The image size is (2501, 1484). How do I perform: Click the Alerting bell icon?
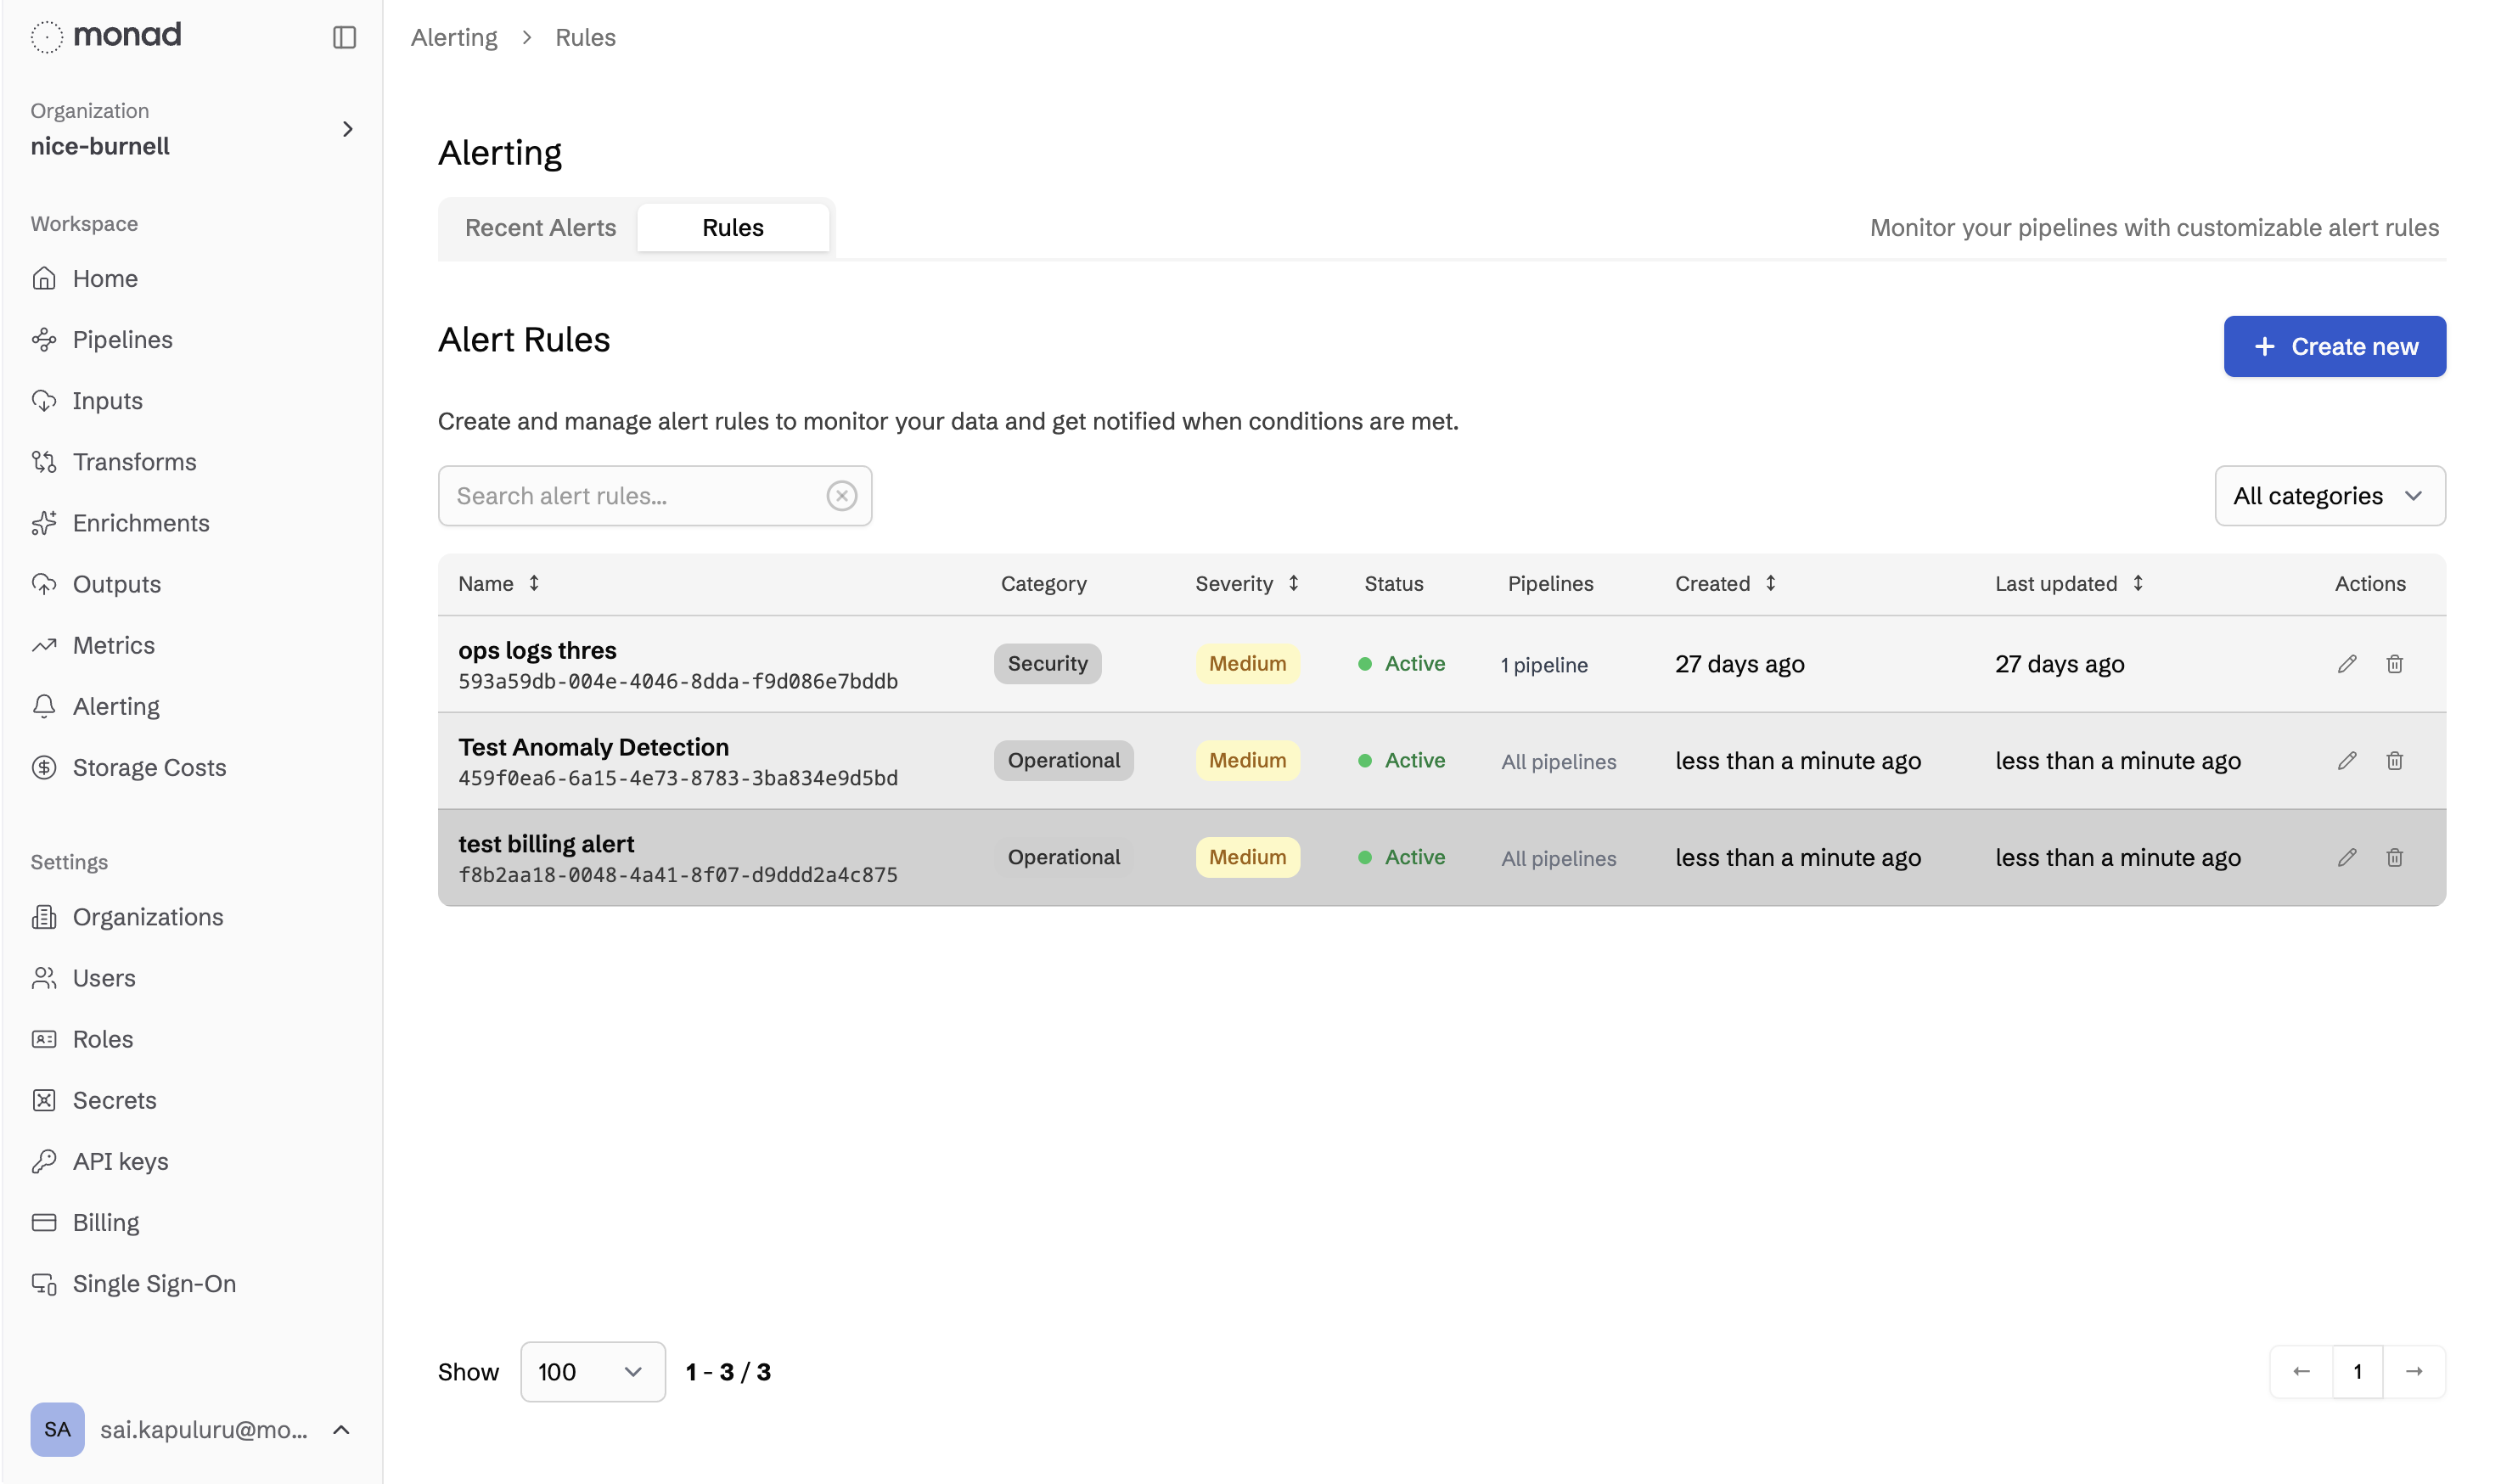[x=44, y=706]
